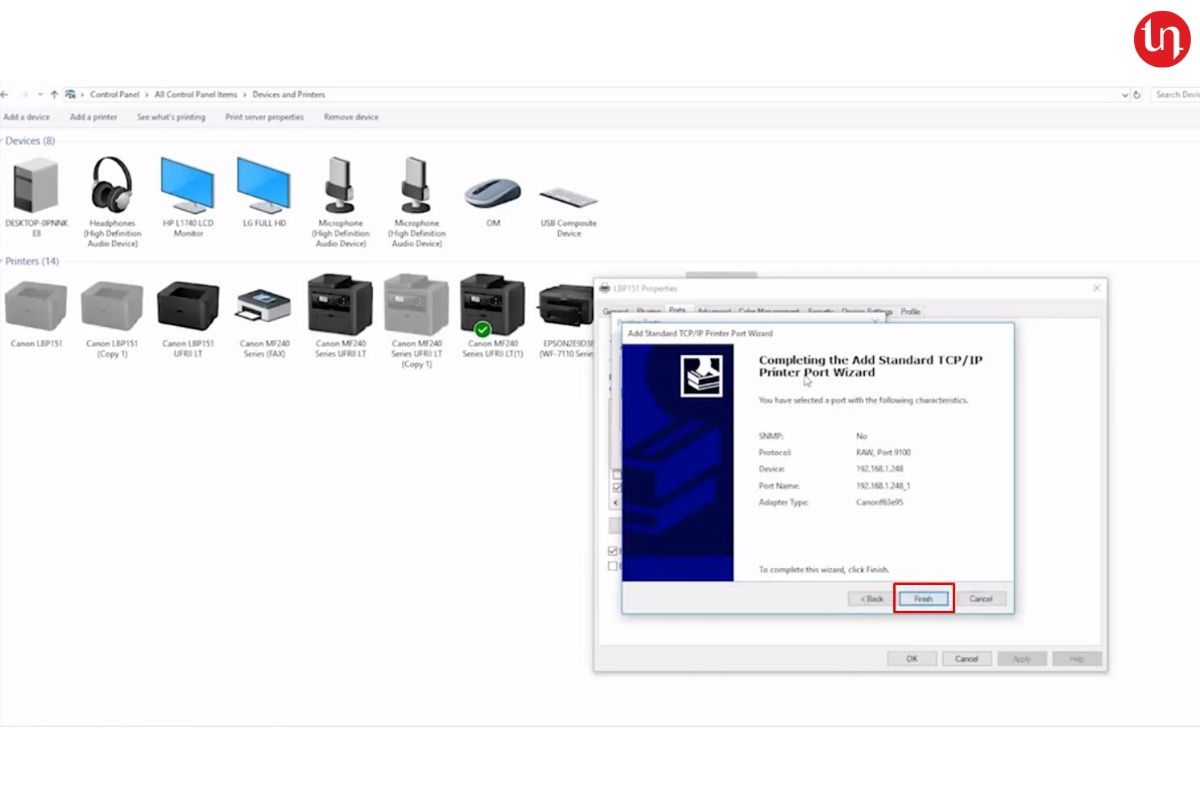Click Help in LBP151 Properties
The width and height of the screenshot is (1200, 800).
point(1077,659)
